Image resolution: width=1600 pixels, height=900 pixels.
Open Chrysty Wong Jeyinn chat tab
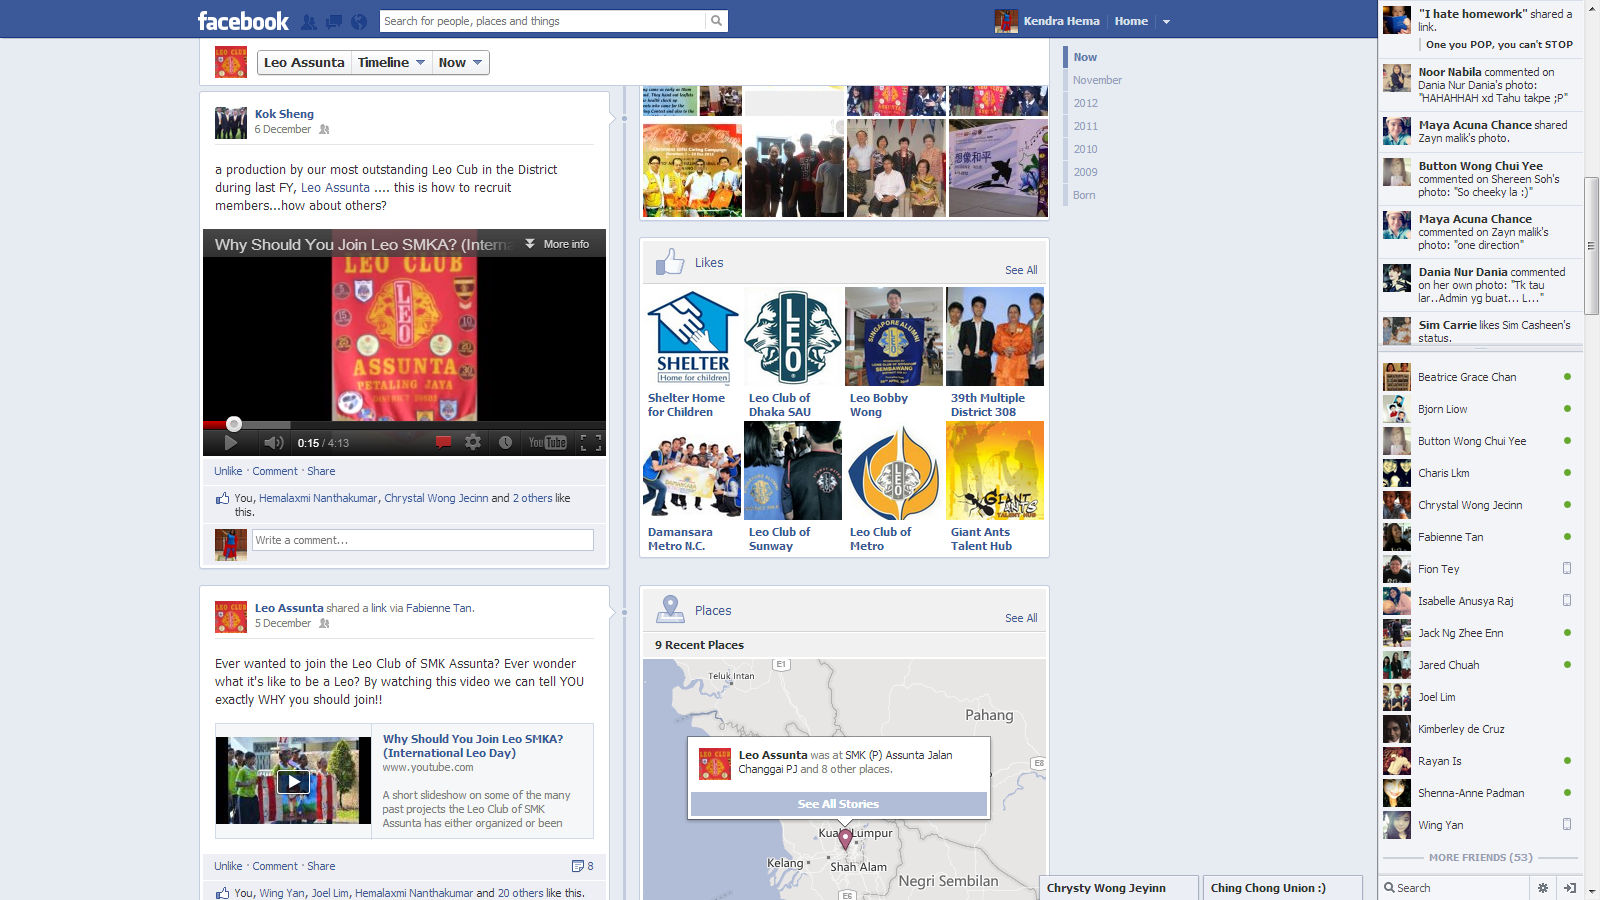click(1118, 888)
